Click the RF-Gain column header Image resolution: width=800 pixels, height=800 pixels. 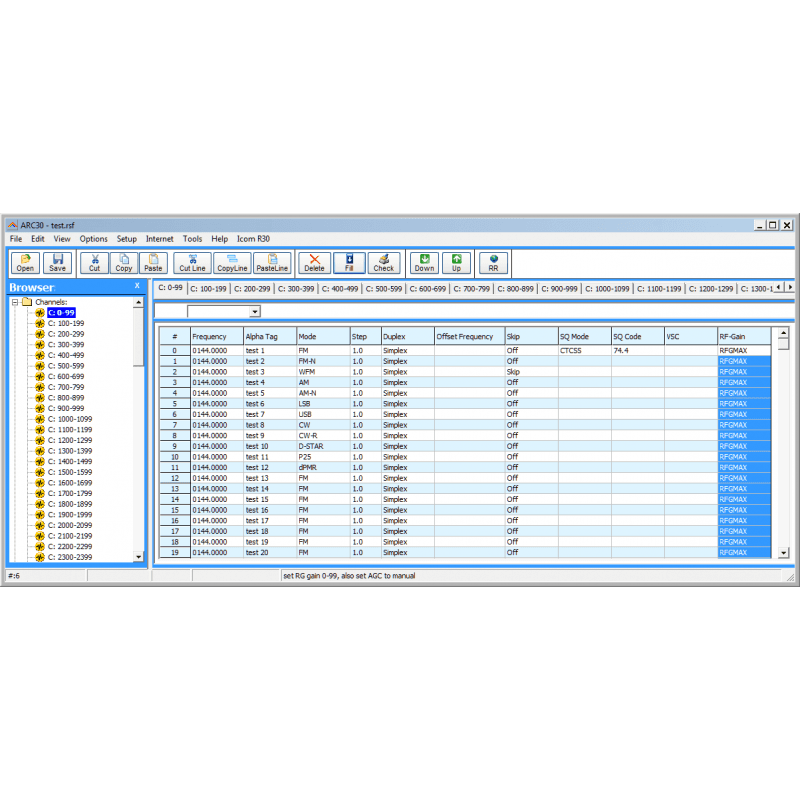744,337
